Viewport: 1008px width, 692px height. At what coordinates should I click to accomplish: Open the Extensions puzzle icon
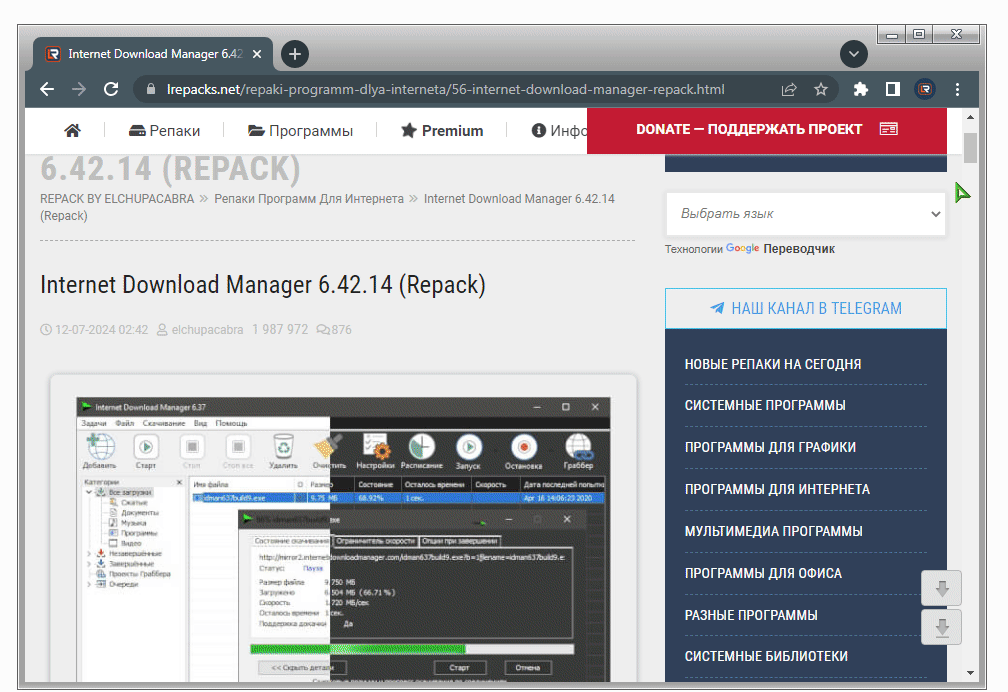click(x=860, y=89)
